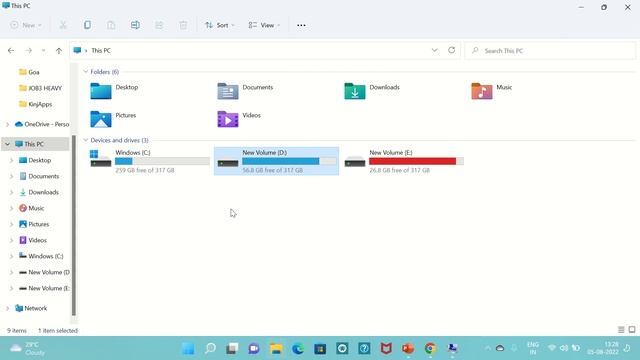The height and width of the screenshot is (360, 640).
Task: Click the Paste toolbar icon
Action: [111, 25]
